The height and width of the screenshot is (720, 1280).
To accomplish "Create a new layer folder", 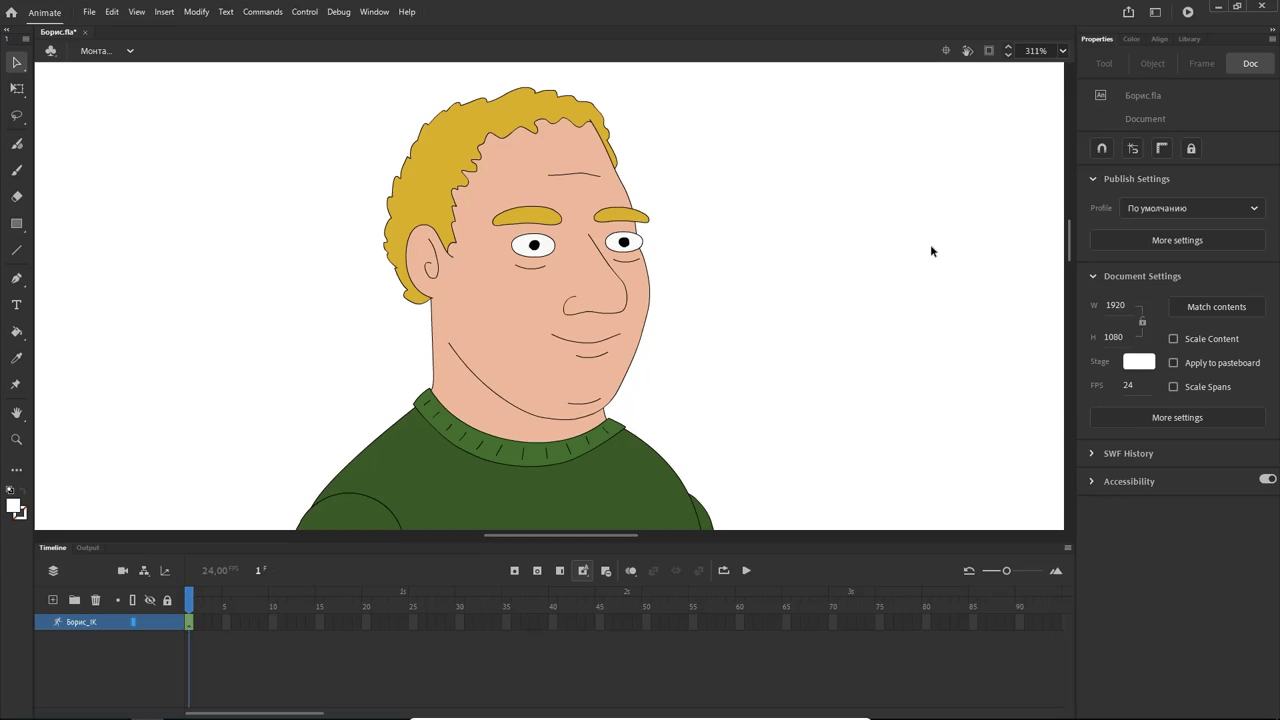I will tap(74, 600).
